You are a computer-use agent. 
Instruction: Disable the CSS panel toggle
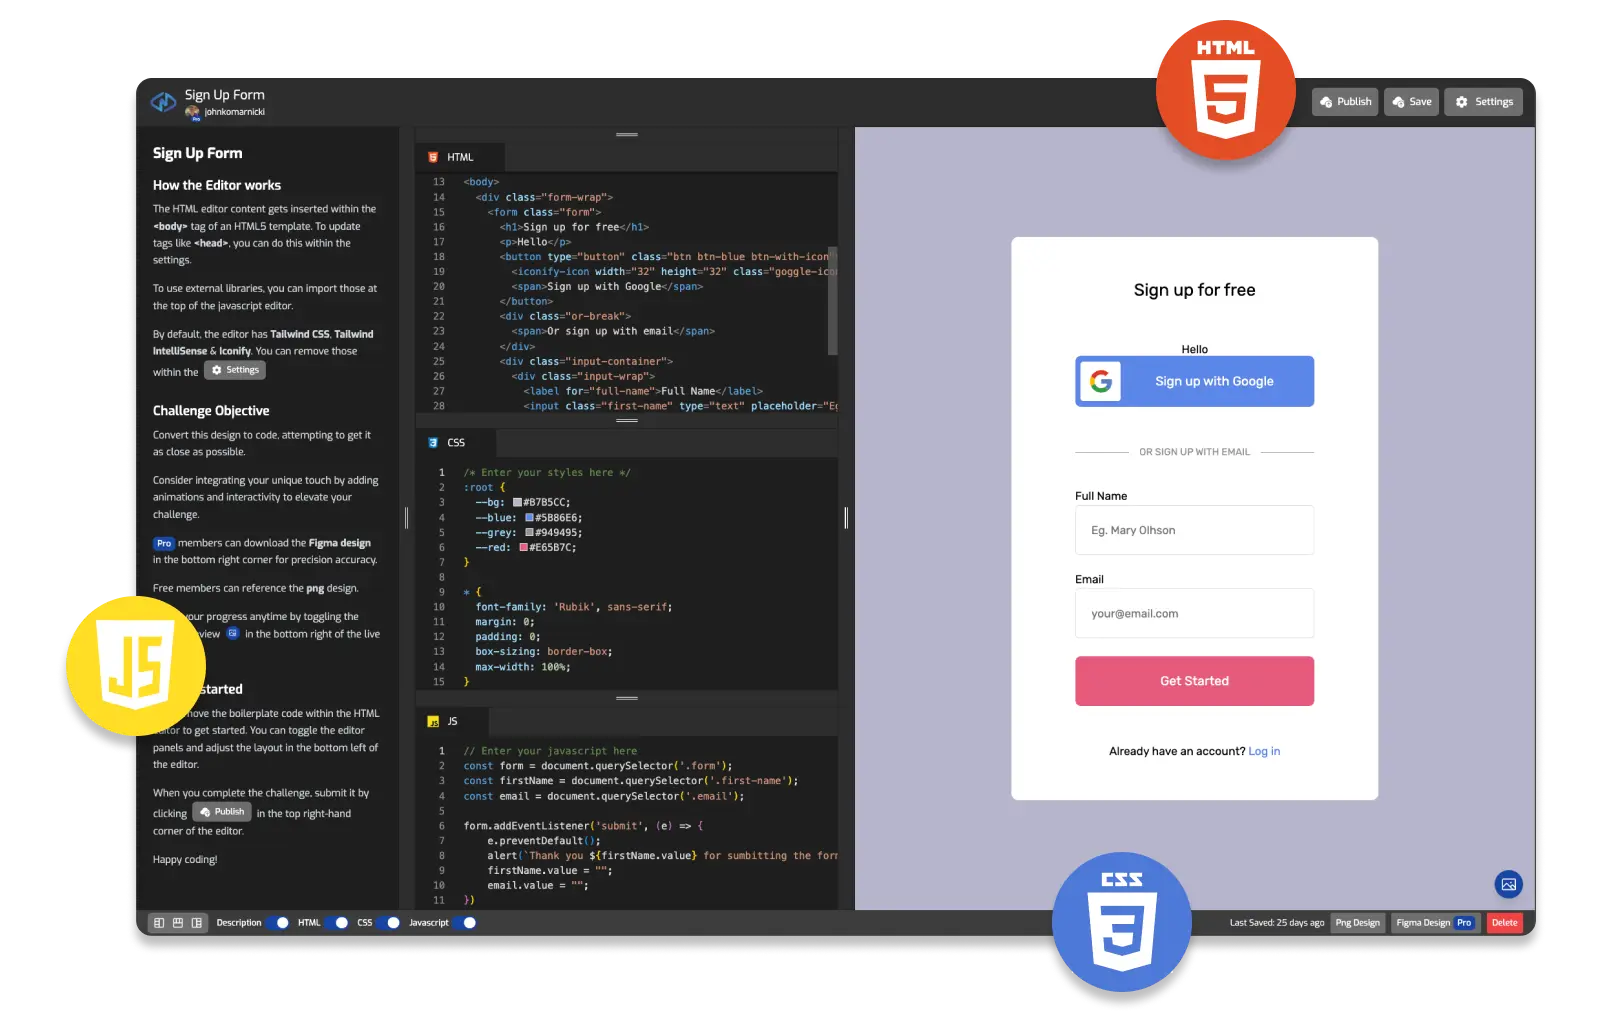[x=392, y=923]
